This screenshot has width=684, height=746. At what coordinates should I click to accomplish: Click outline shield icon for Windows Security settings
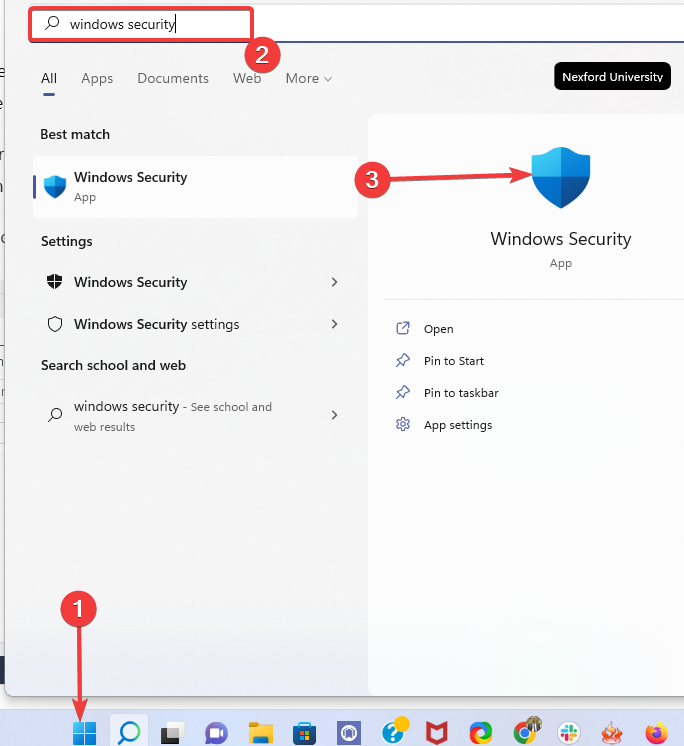point(55,324)
